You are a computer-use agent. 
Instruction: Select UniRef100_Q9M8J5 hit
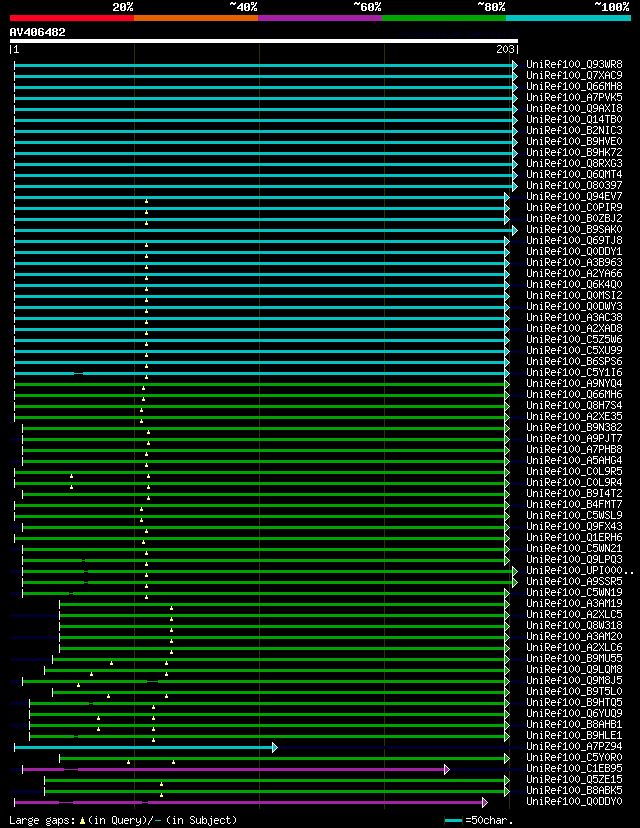click(x=574, y=681)
